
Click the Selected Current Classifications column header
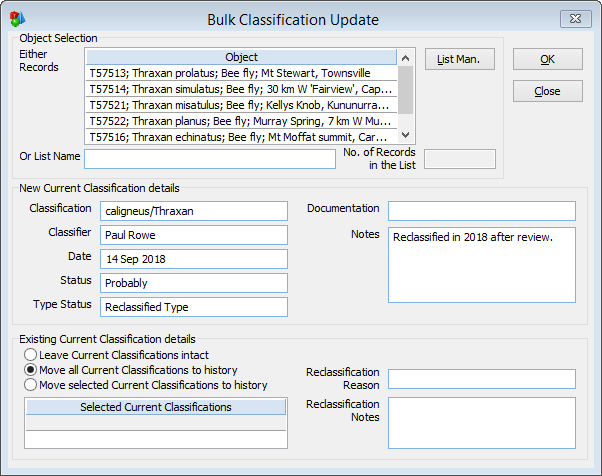pyautogui.click(x=156, y=407)
